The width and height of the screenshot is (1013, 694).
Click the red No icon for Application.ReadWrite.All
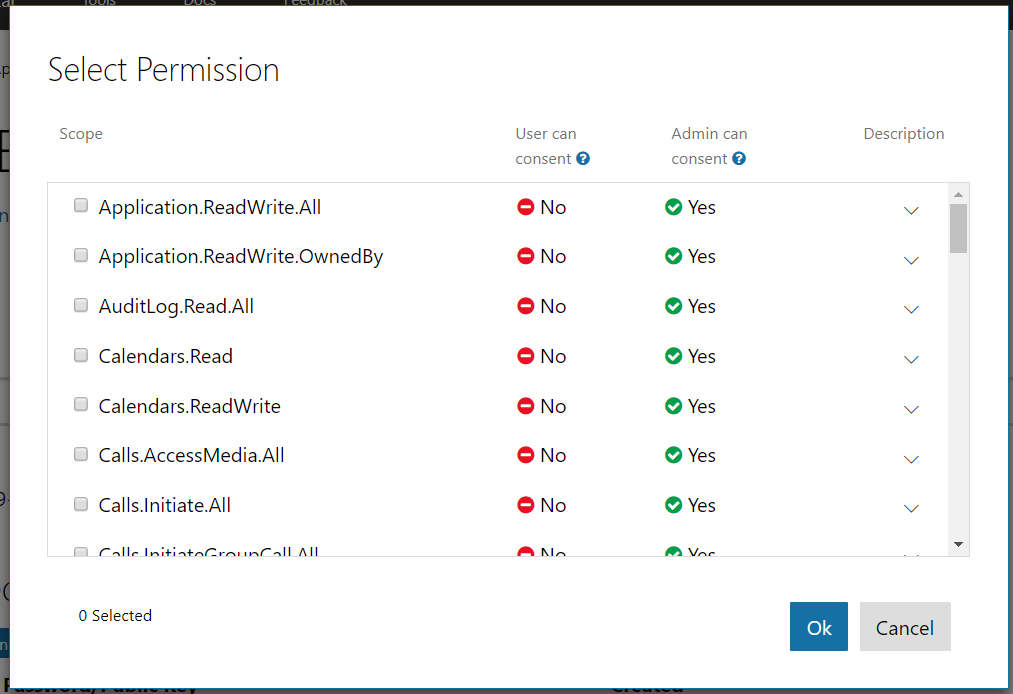tap(526, 207)
